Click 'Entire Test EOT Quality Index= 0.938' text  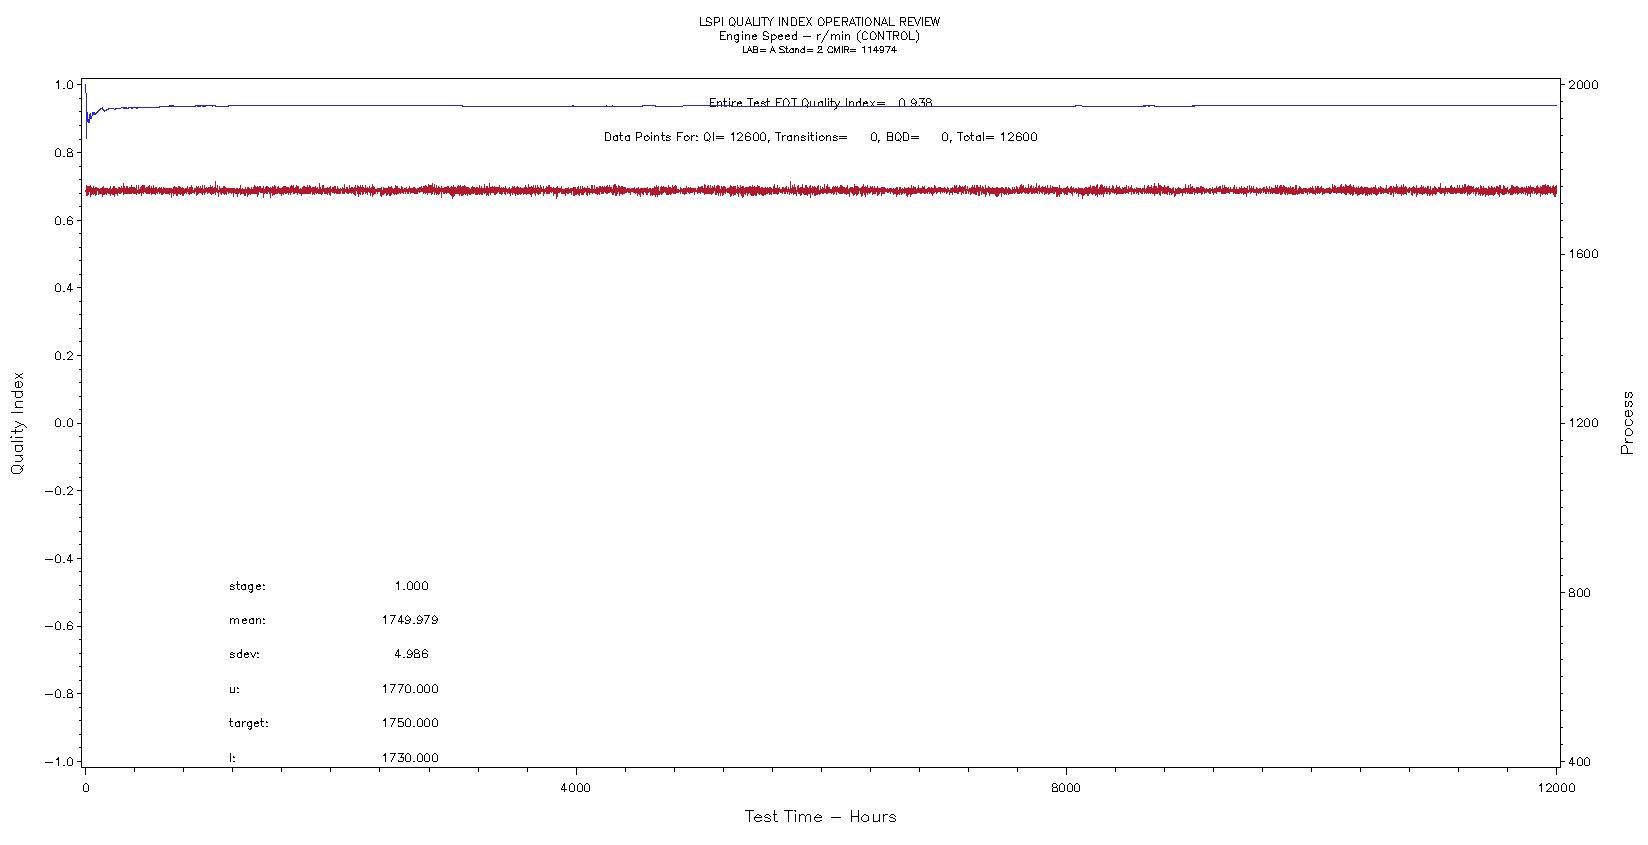click(x=820, y=102)
